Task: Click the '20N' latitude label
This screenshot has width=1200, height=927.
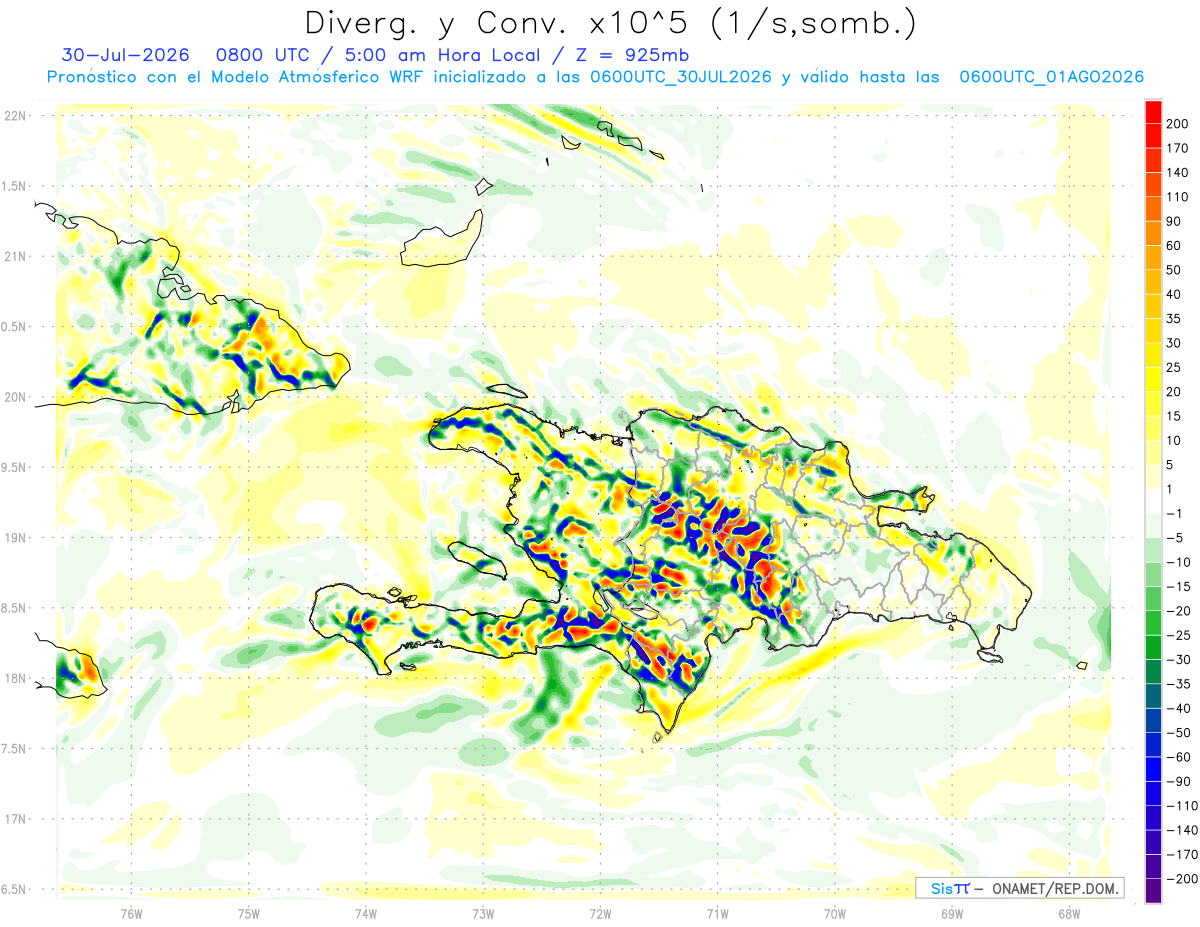Action: (x=14, y=398)
